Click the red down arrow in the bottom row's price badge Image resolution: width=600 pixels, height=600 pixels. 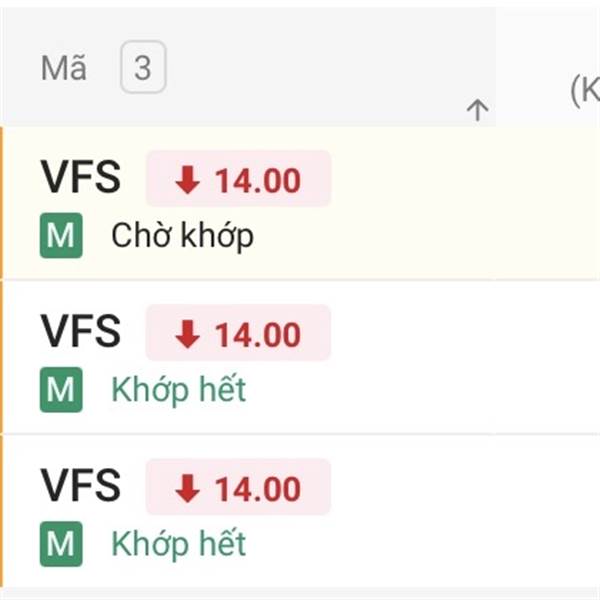[x=187, y=489]
